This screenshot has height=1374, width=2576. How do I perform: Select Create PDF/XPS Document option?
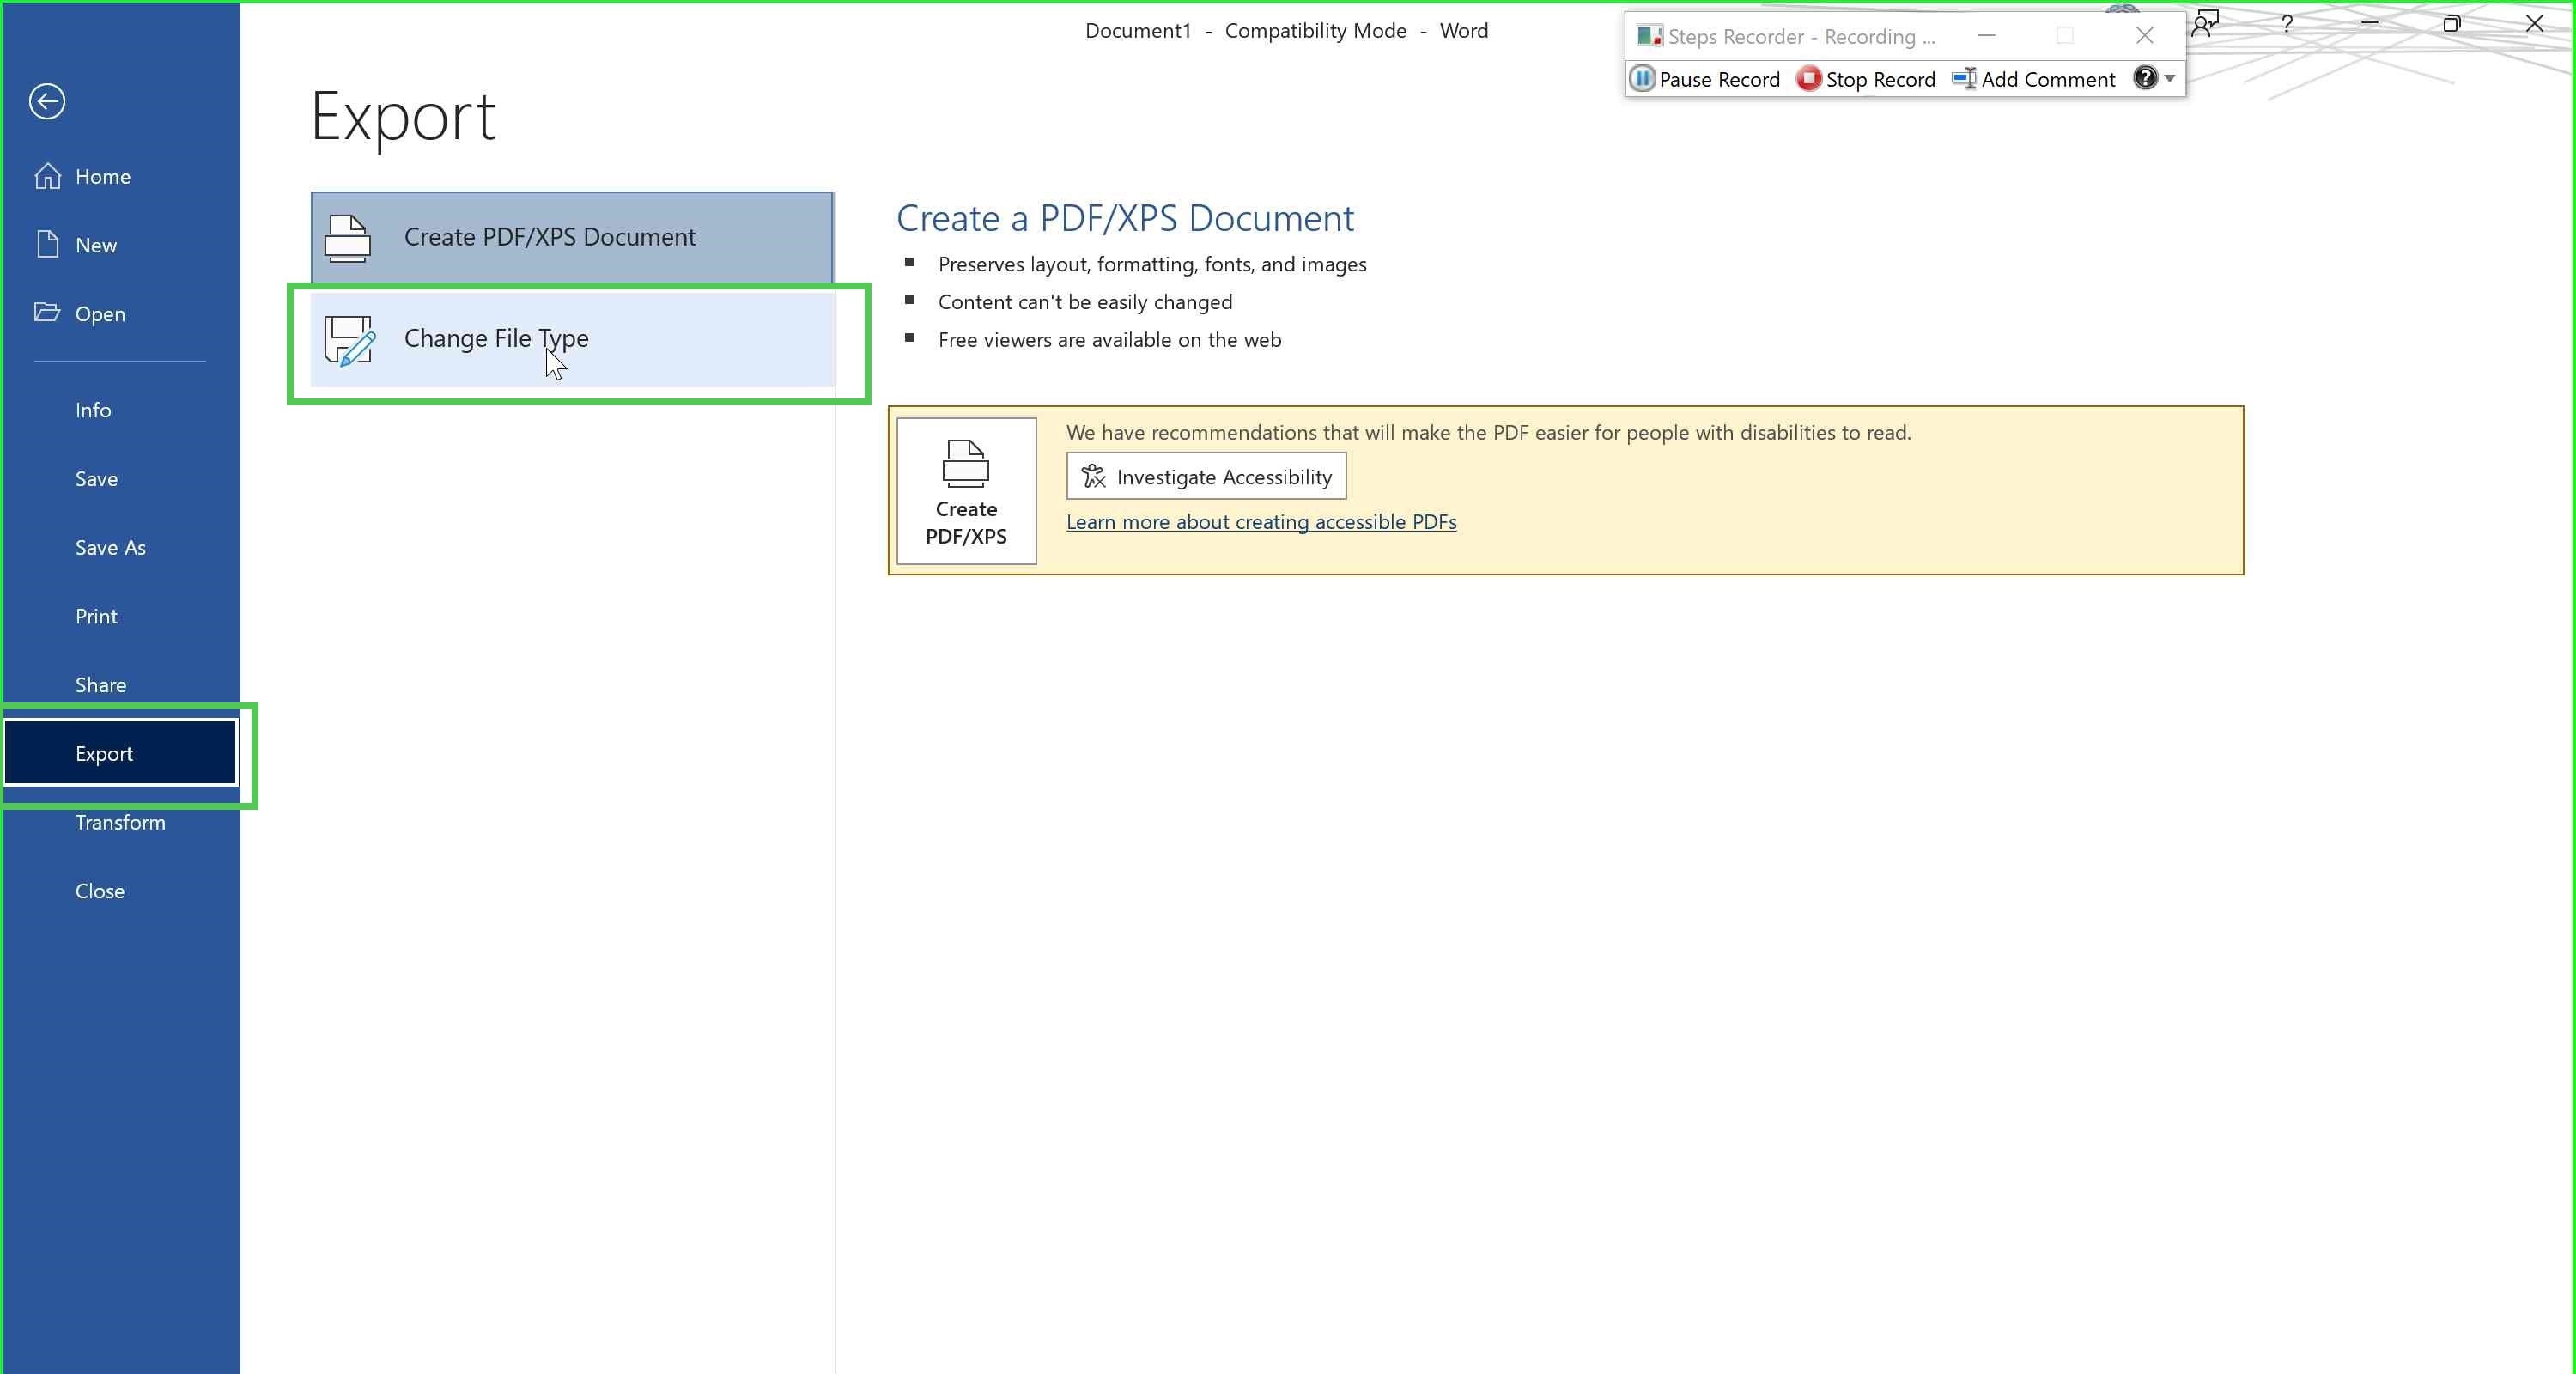pos(572,237)
